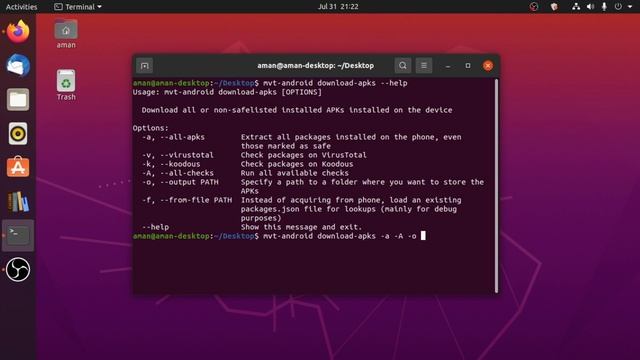The image size is (640, 360).
Task: Click the '--koodous' option text
Action: click(180, 164)
